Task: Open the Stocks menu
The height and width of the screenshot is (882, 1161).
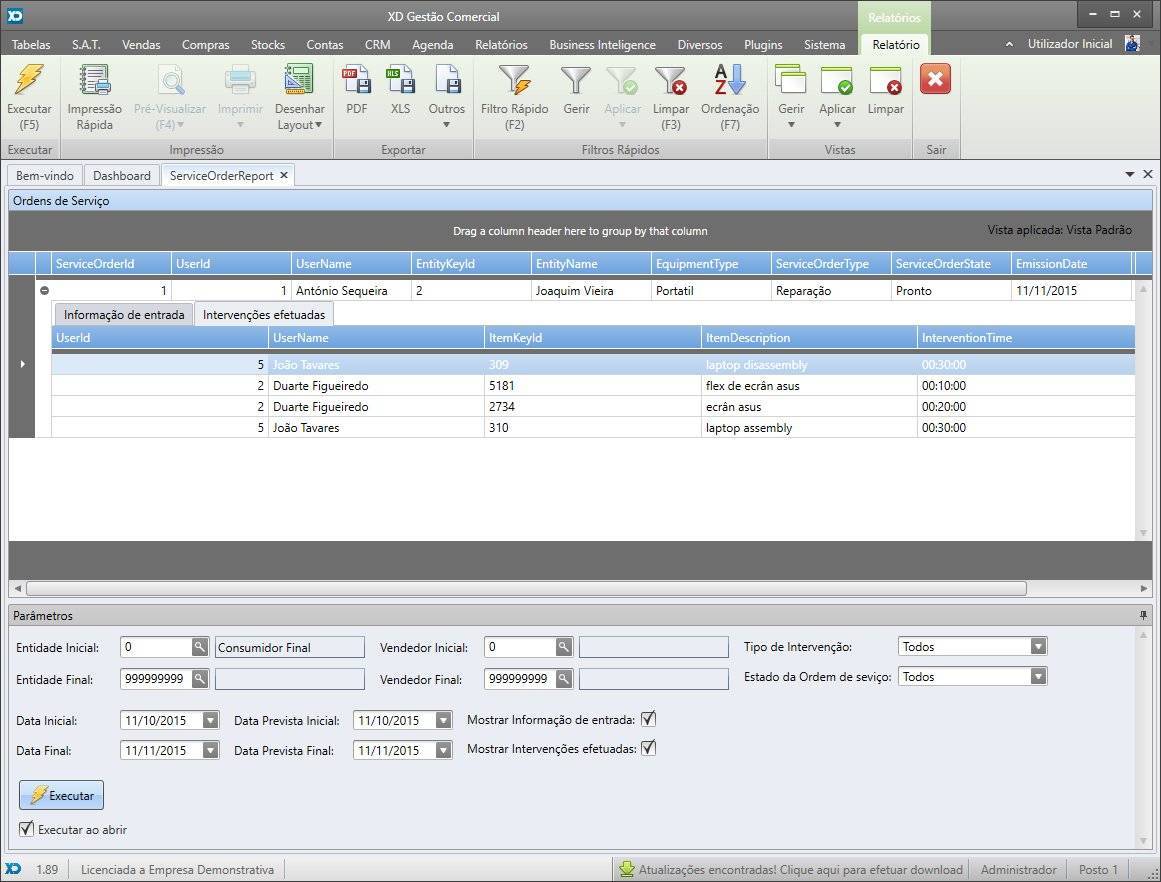Action: click(268, 44)
